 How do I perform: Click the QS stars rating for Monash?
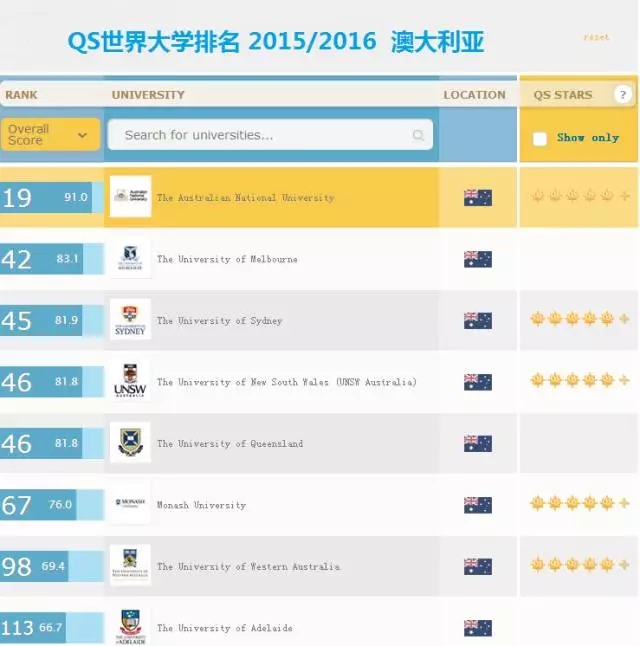click(580, 503)
